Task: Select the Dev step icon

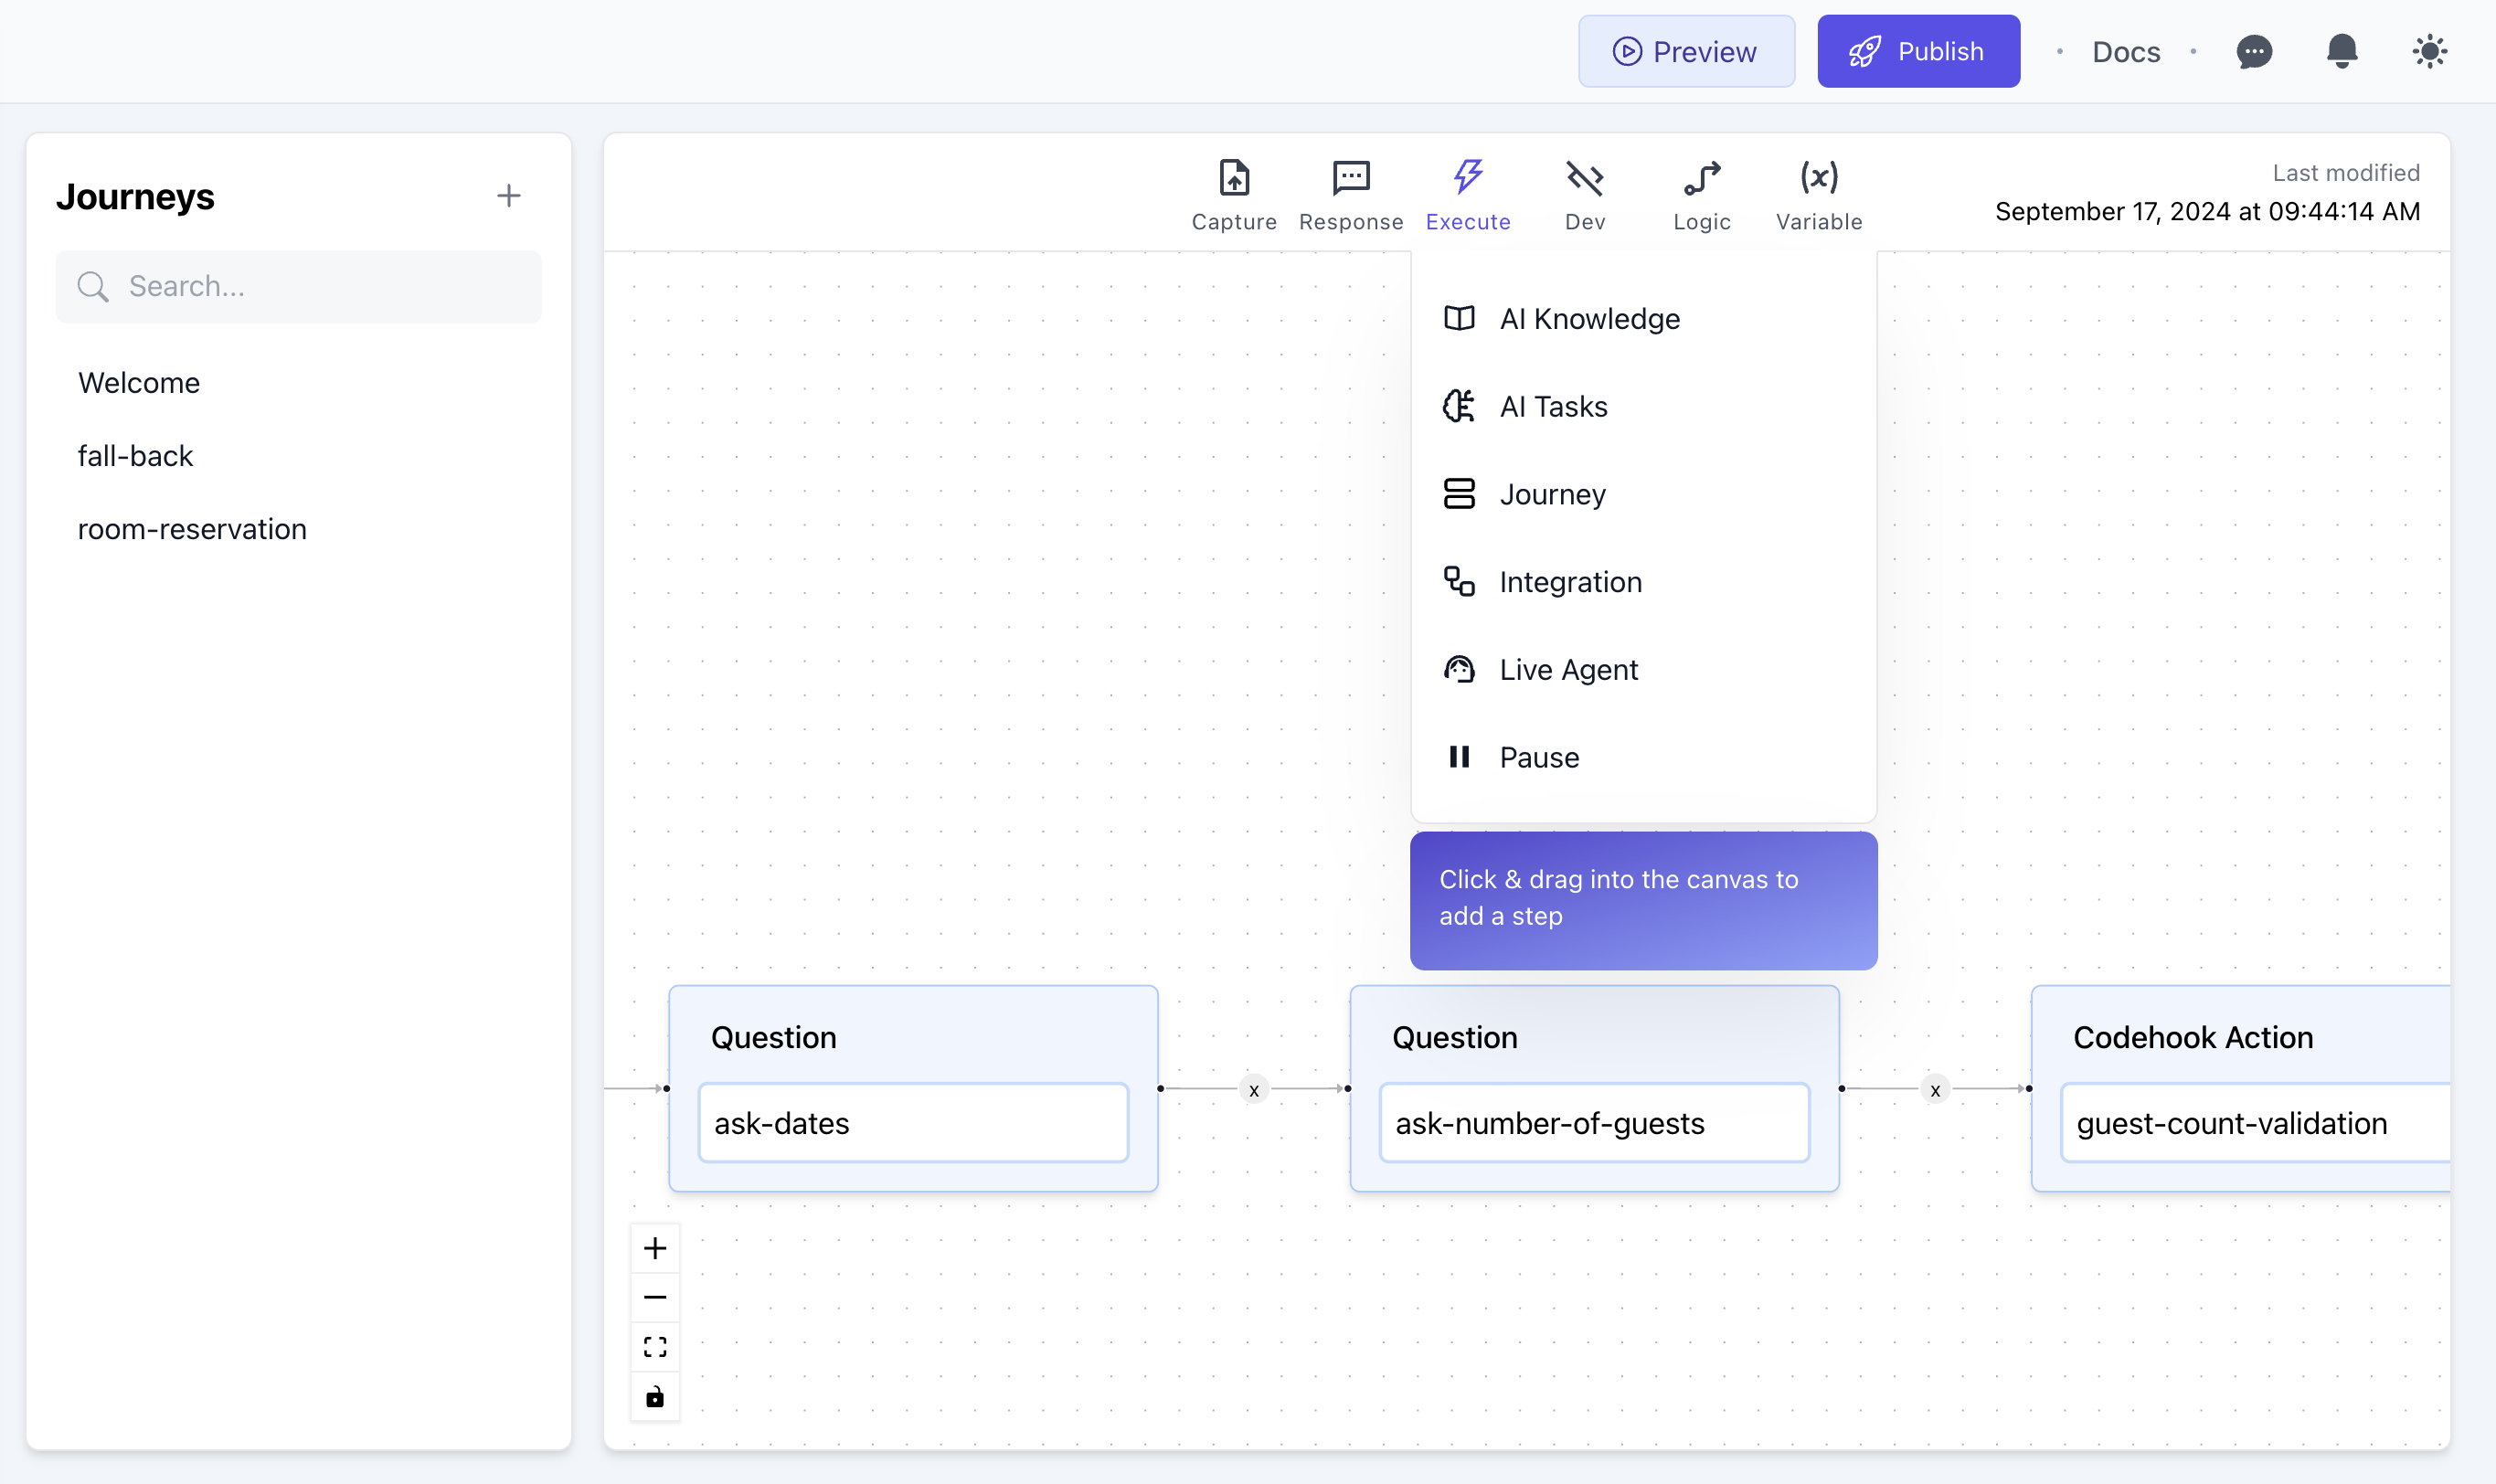Action: [1585, 193]
